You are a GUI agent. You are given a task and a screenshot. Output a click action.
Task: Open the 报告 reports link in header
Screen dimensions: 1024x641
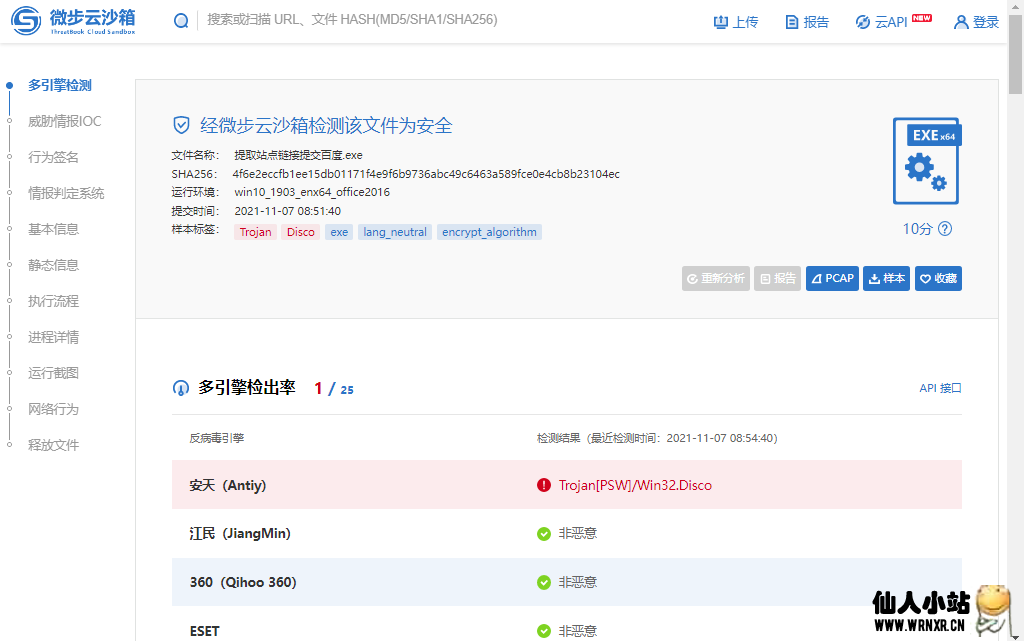pos(807,22)
